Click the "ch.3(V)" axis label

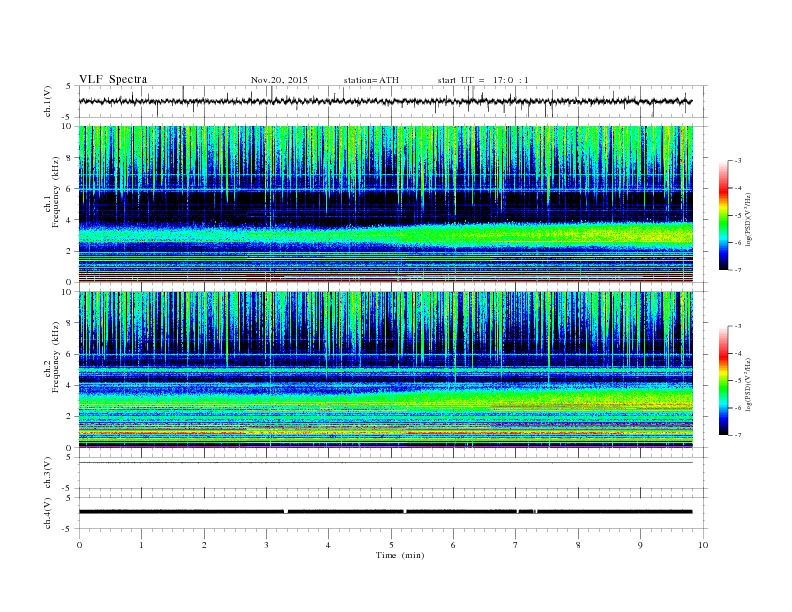click(48, 473)
